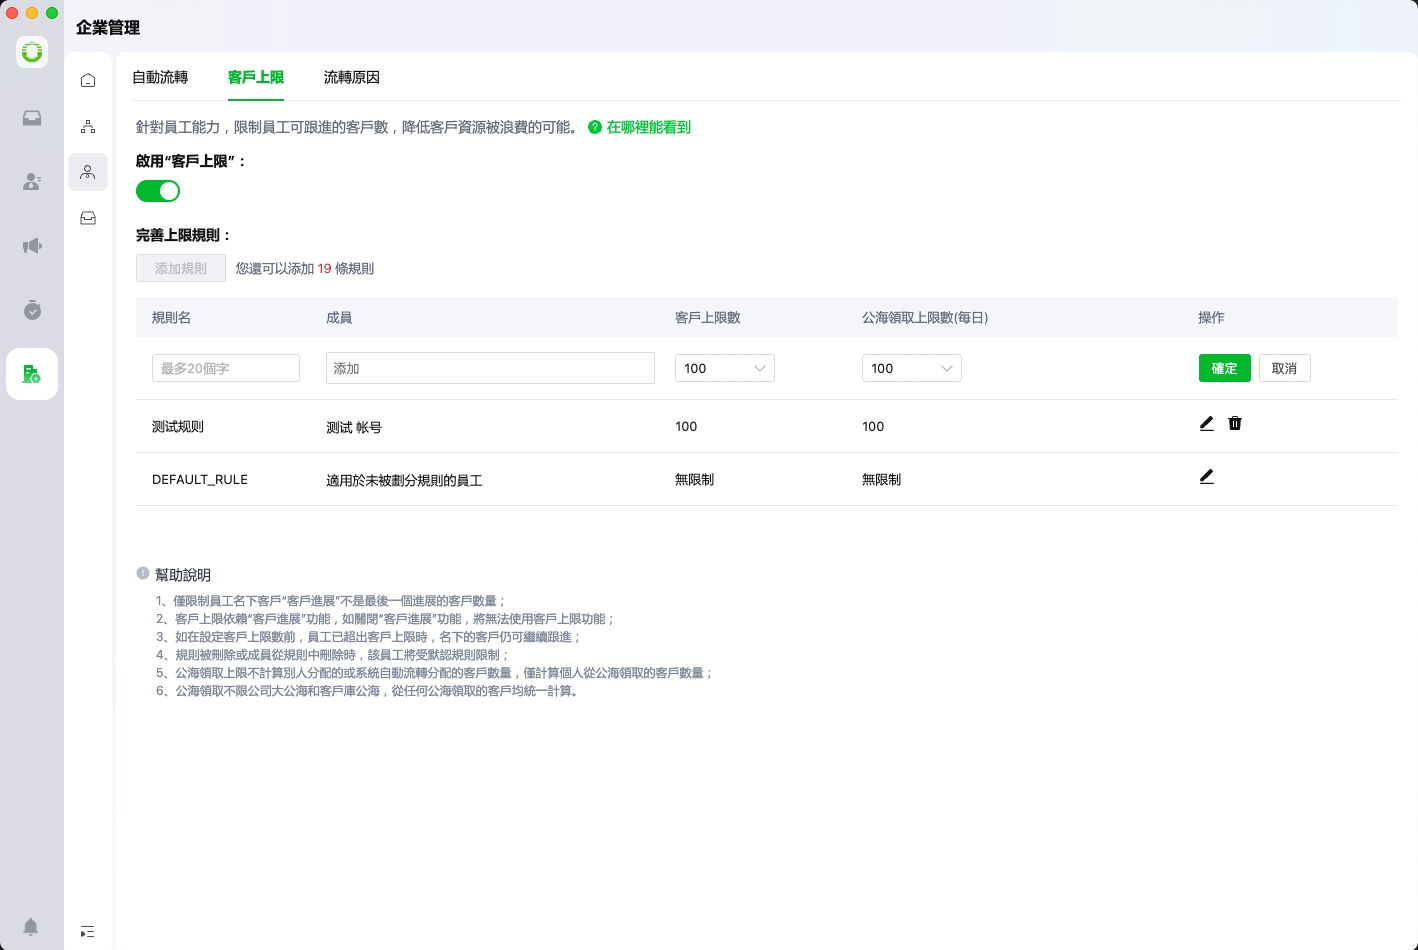Open the 在哪裡能看到 help link
1418x950 pixels.
[648, 127]
